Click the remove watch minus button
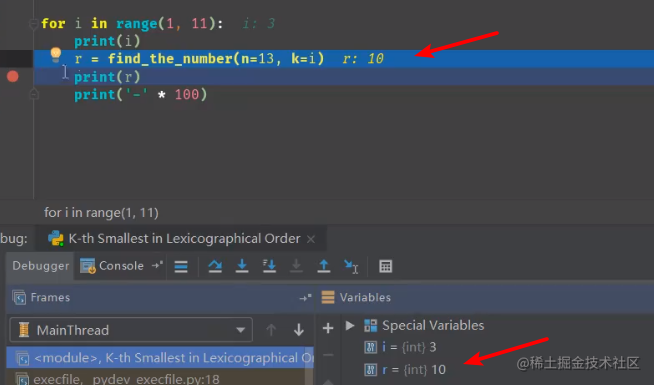The height and width of the screenshot is (385, 654). (x=328, y=355)
